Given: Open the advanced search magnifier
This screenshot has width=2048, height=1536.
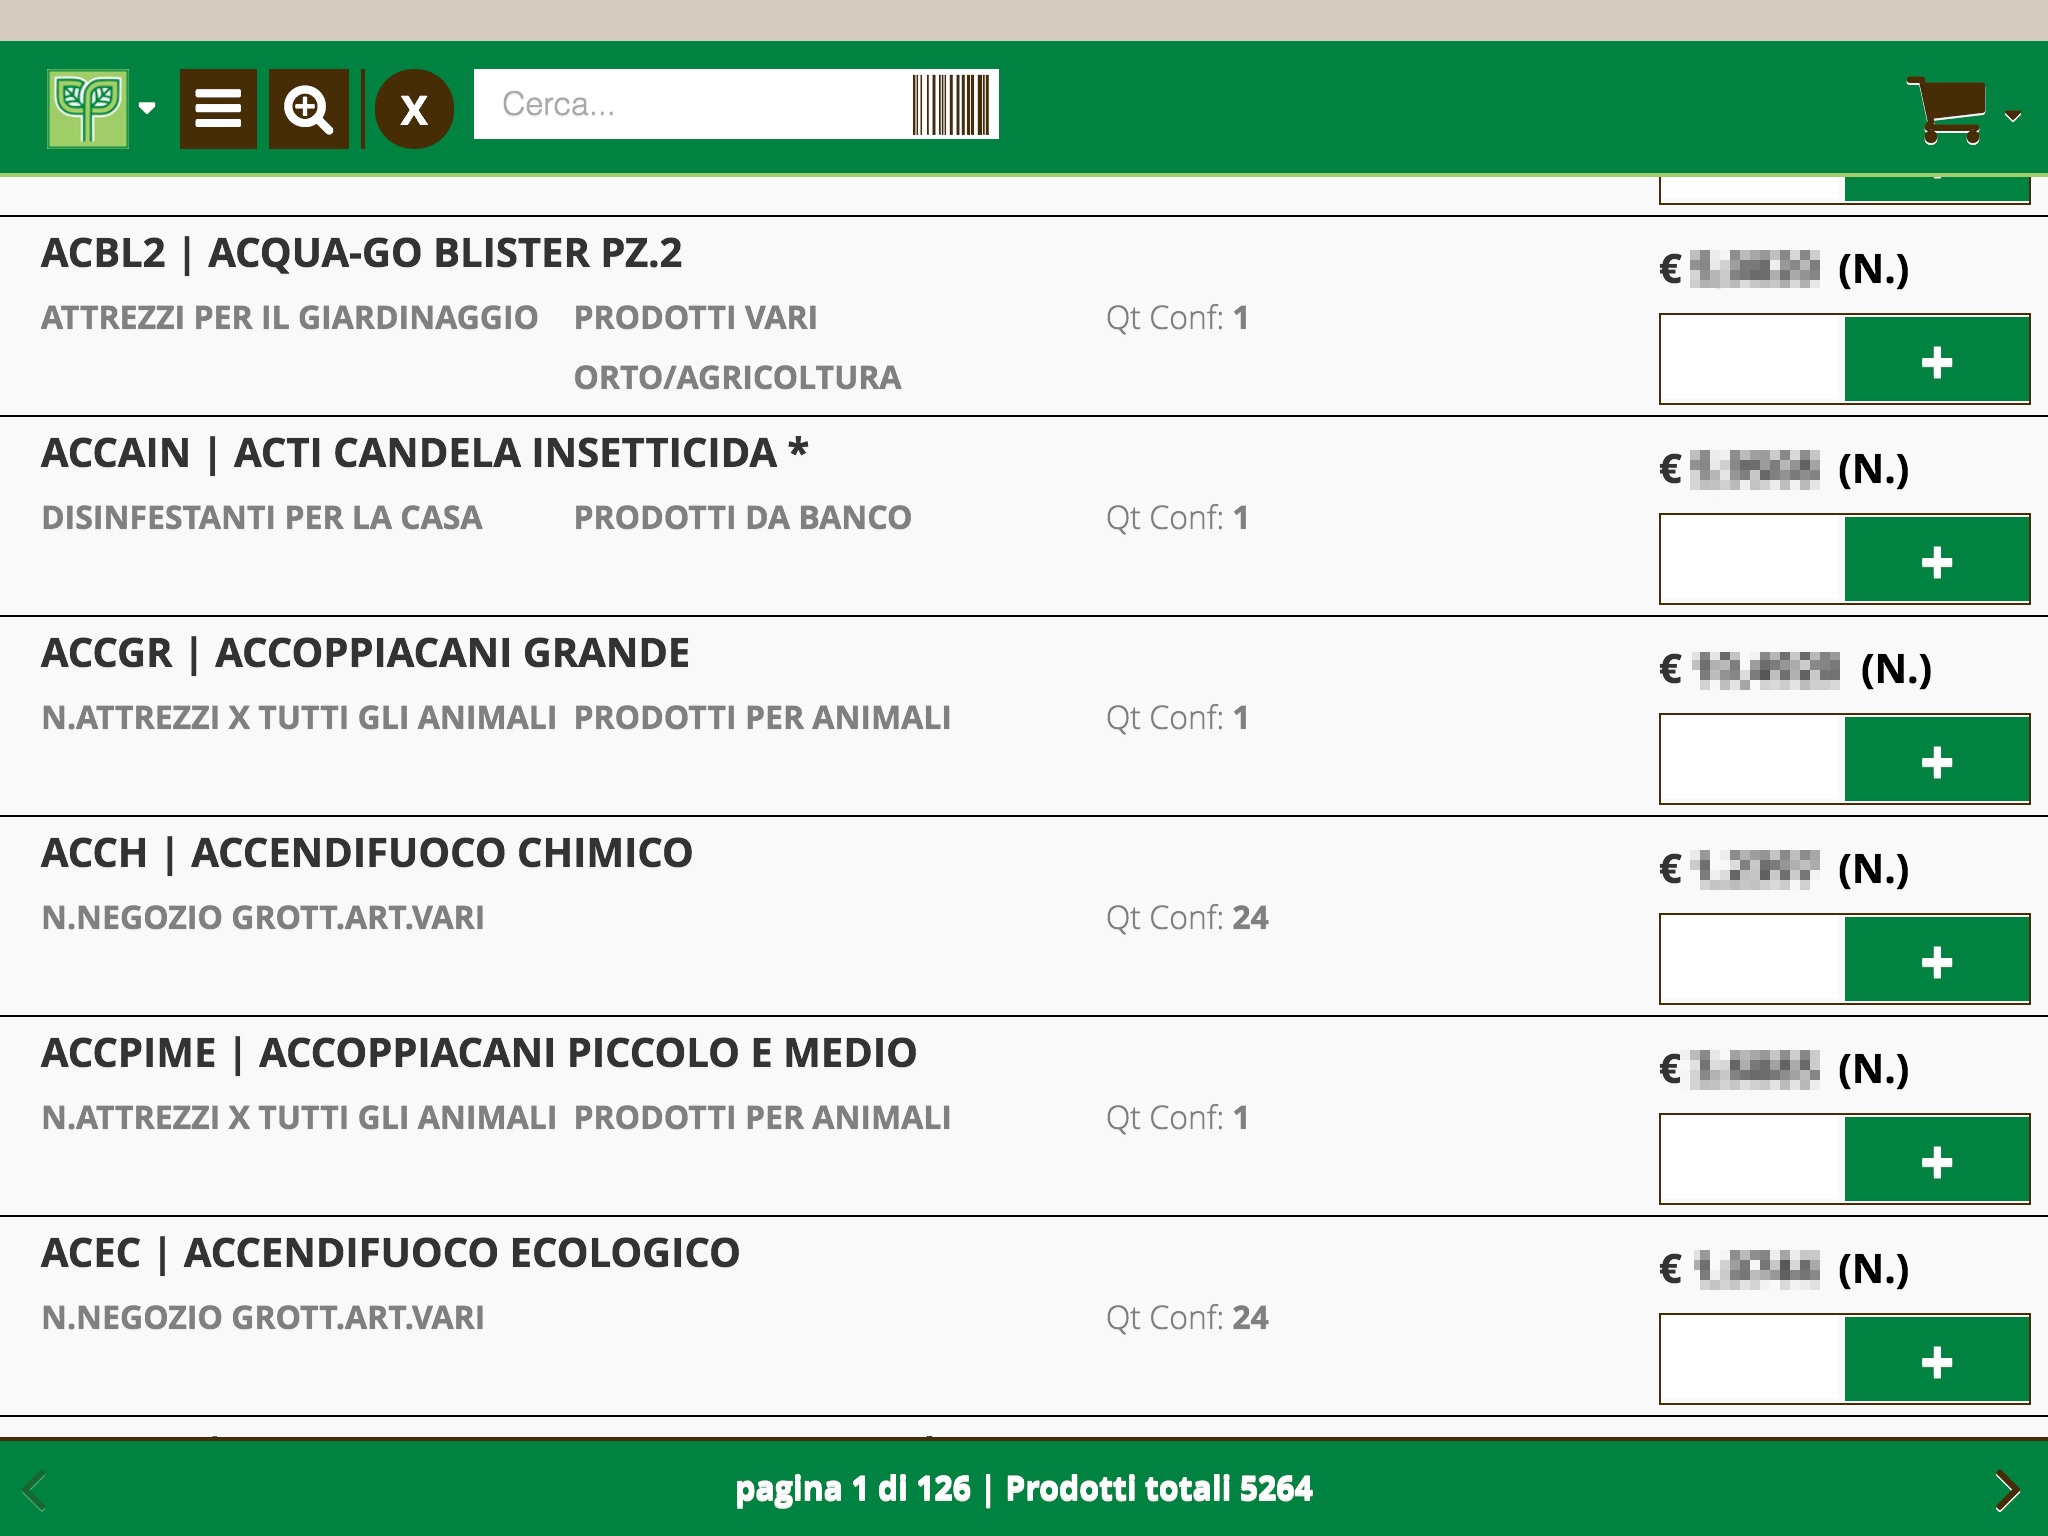Looking at the screenshot, I should (x=308, y=108).
